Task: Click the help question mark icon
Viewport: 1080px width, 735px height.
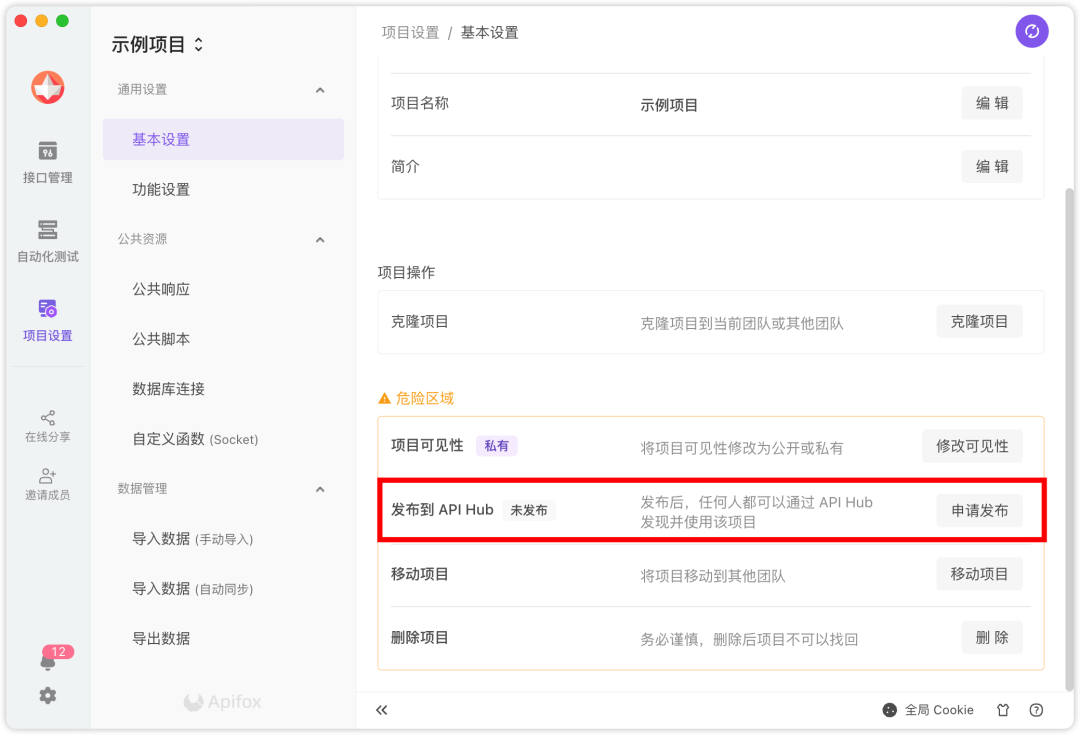Action: (1036, 710)
